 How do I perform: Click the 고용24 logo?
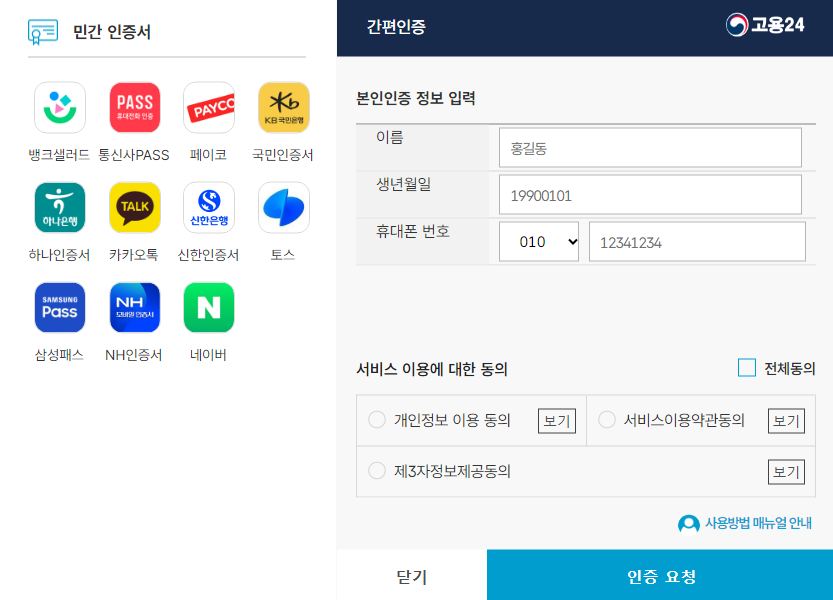pyautogui.click(x=765, y=25)
